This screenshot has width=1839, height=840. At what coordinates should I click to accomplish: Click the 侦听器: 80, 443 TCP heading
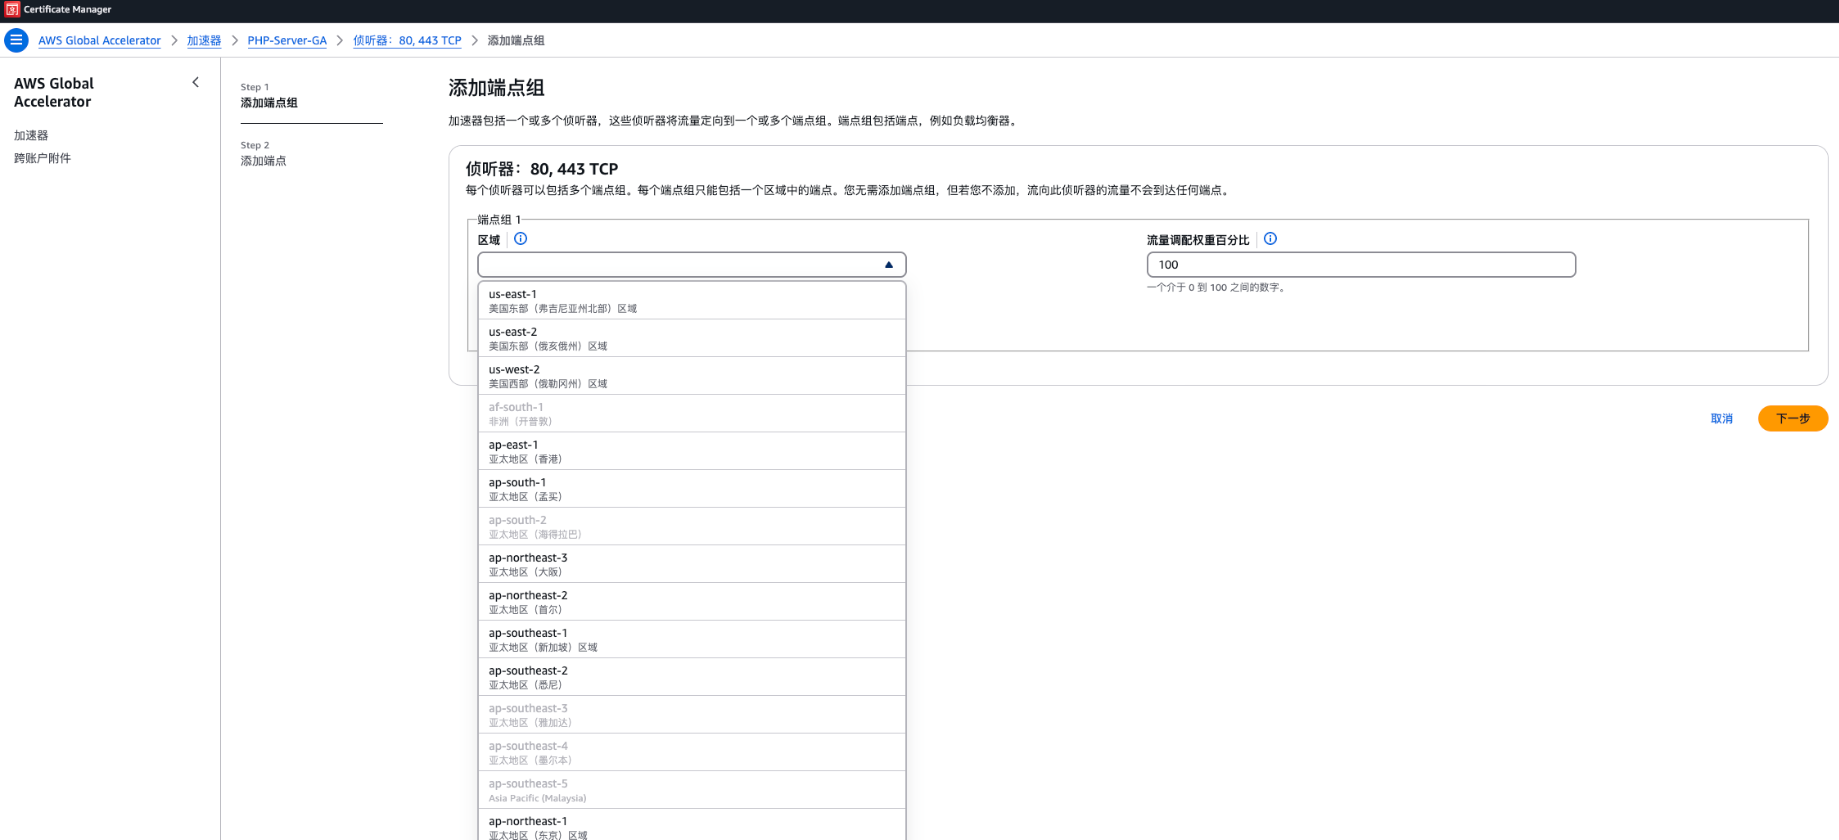[x=542, y=169]
